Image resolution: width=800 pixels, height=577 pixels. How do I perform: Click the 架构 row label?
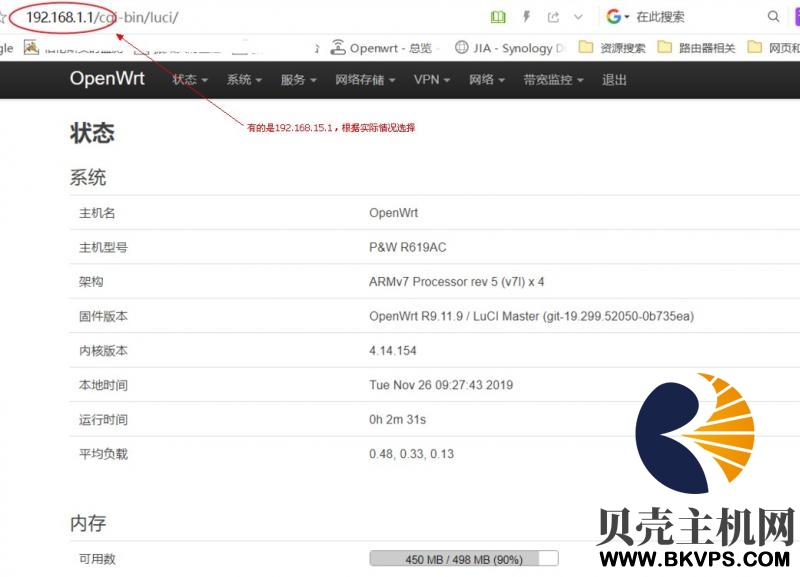[x=91, y=282]
